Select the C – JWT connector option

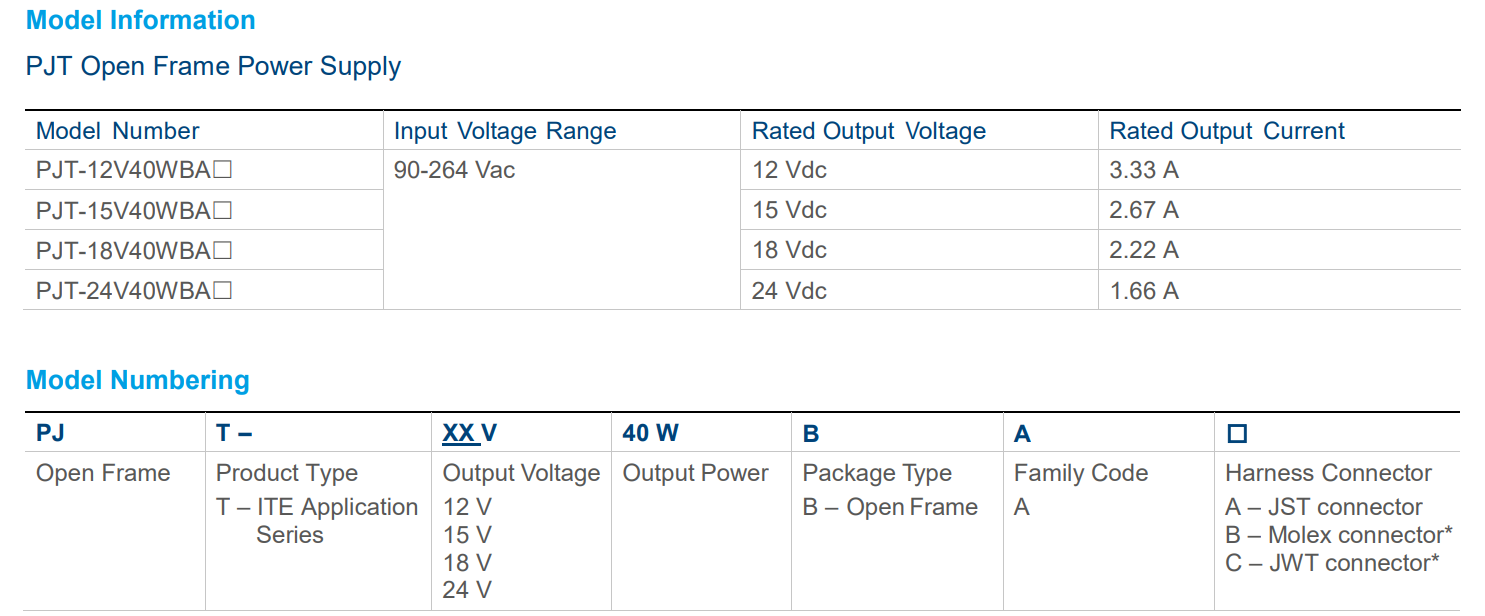coord(1331,563)
